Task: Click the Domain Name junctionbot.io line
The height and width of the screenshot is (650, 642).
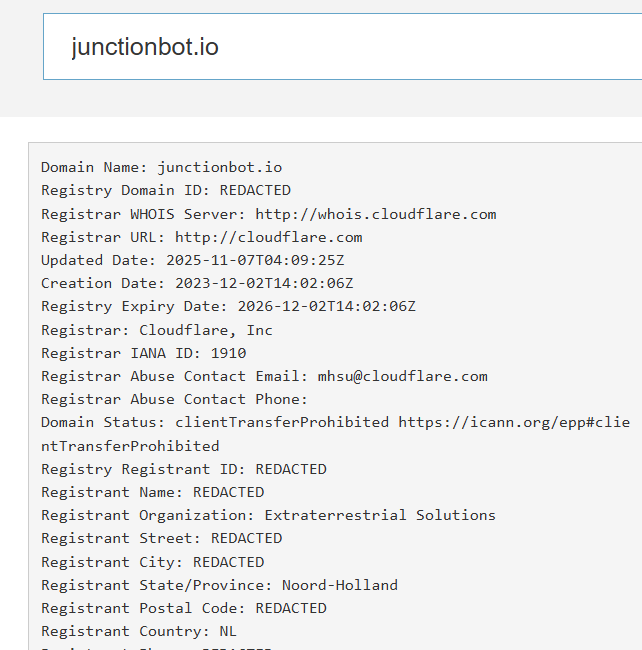Action: [x=161, y=167]
